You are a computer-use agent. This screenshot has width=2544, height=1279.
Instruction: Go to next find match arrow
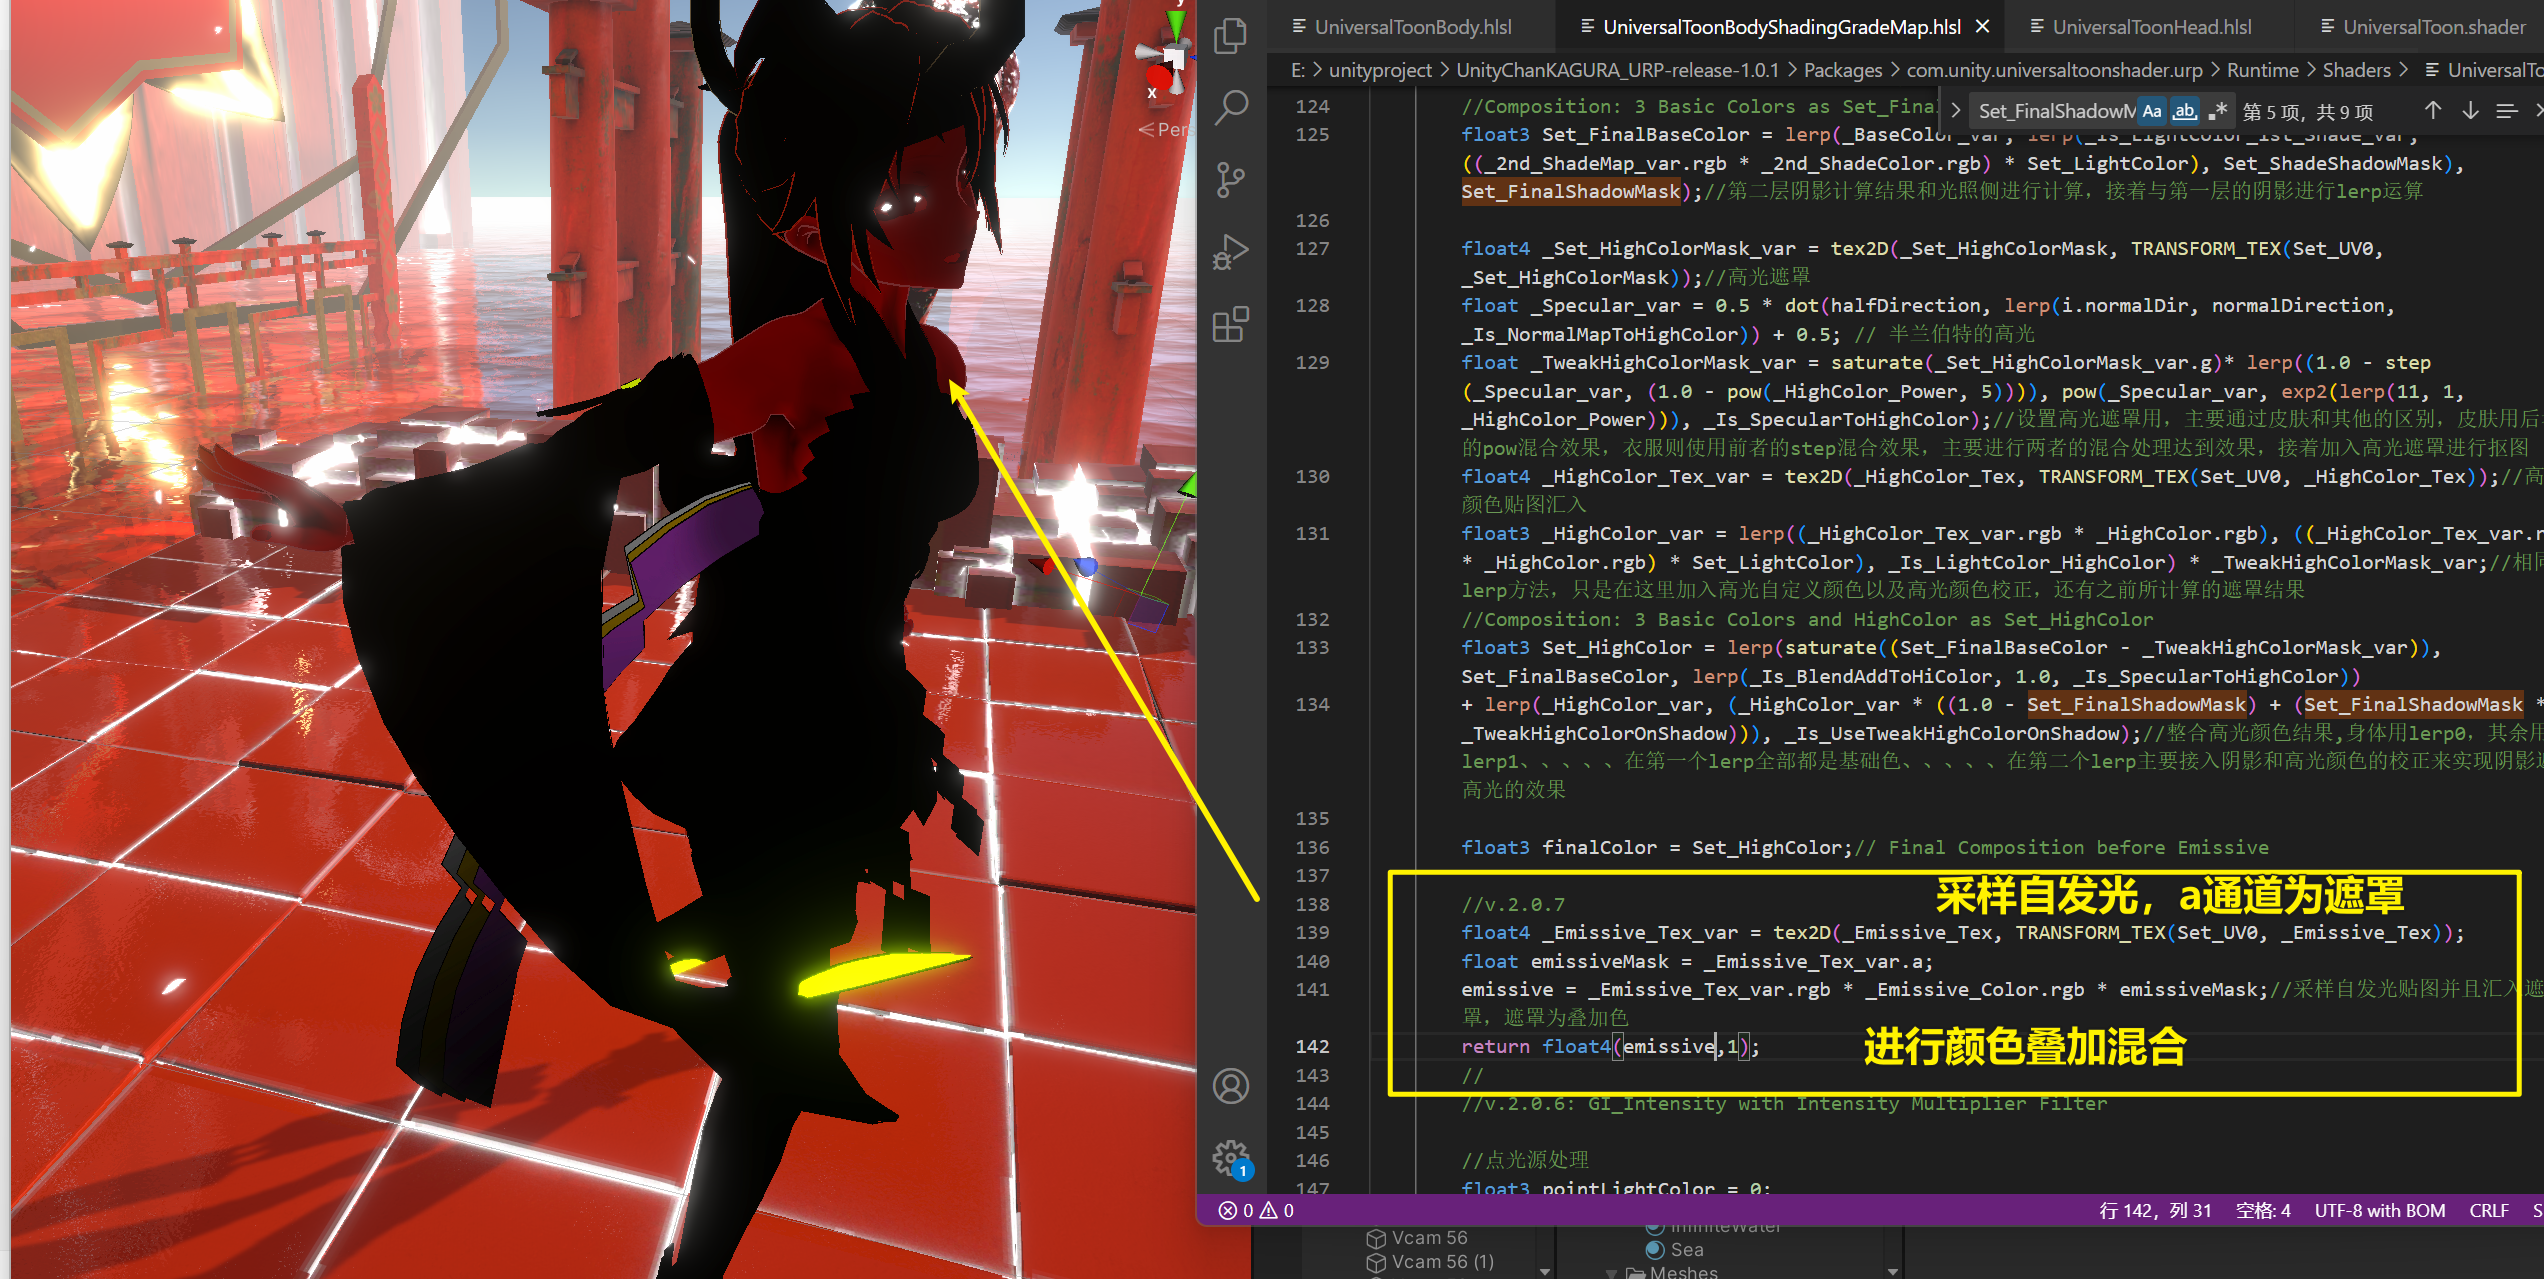[x=2470, y=111]
